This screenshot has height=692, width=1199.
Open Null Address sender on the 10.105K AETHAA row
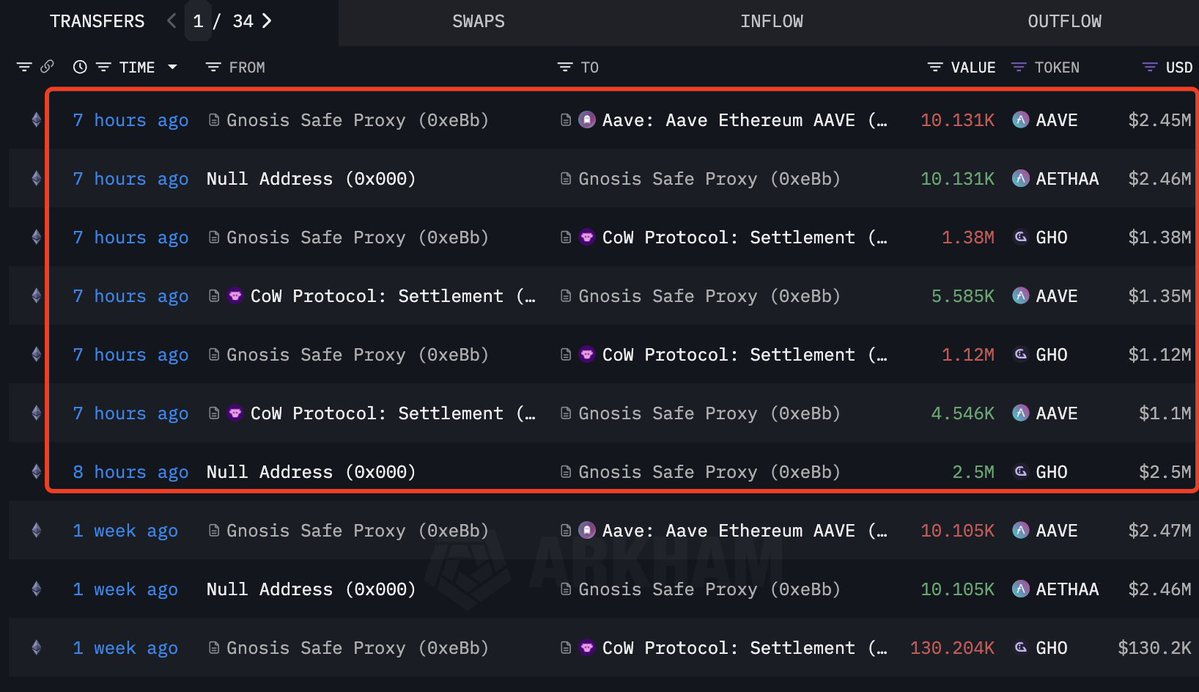(x=311, y=590)
